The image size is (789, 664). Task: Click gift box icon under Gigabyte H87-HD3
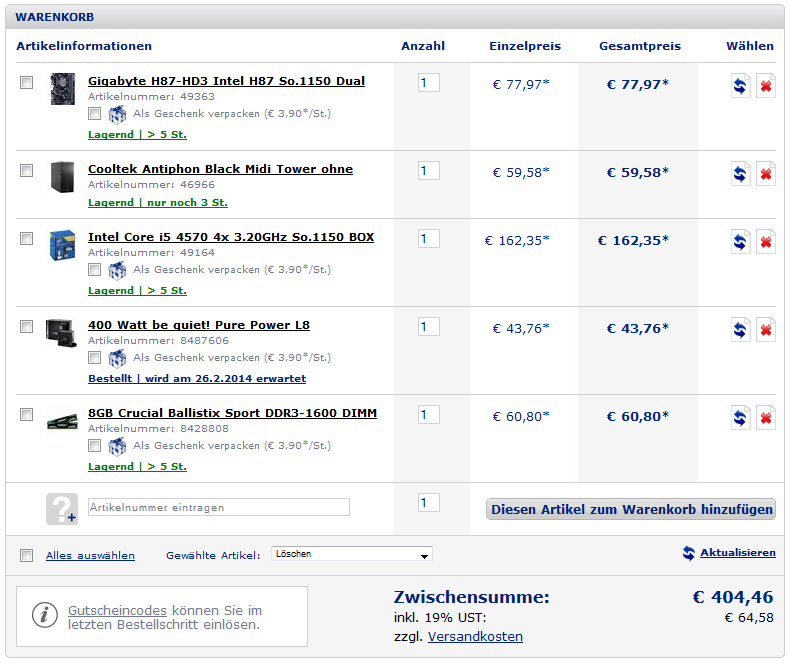117,114
